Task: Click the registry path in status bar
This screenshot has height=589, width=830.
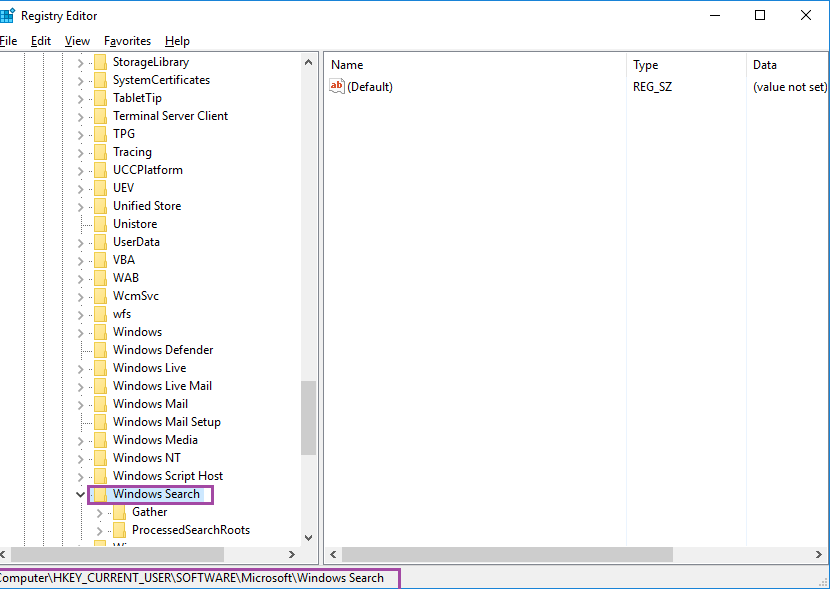Action: pyautogui.click(x=192, y=578)
